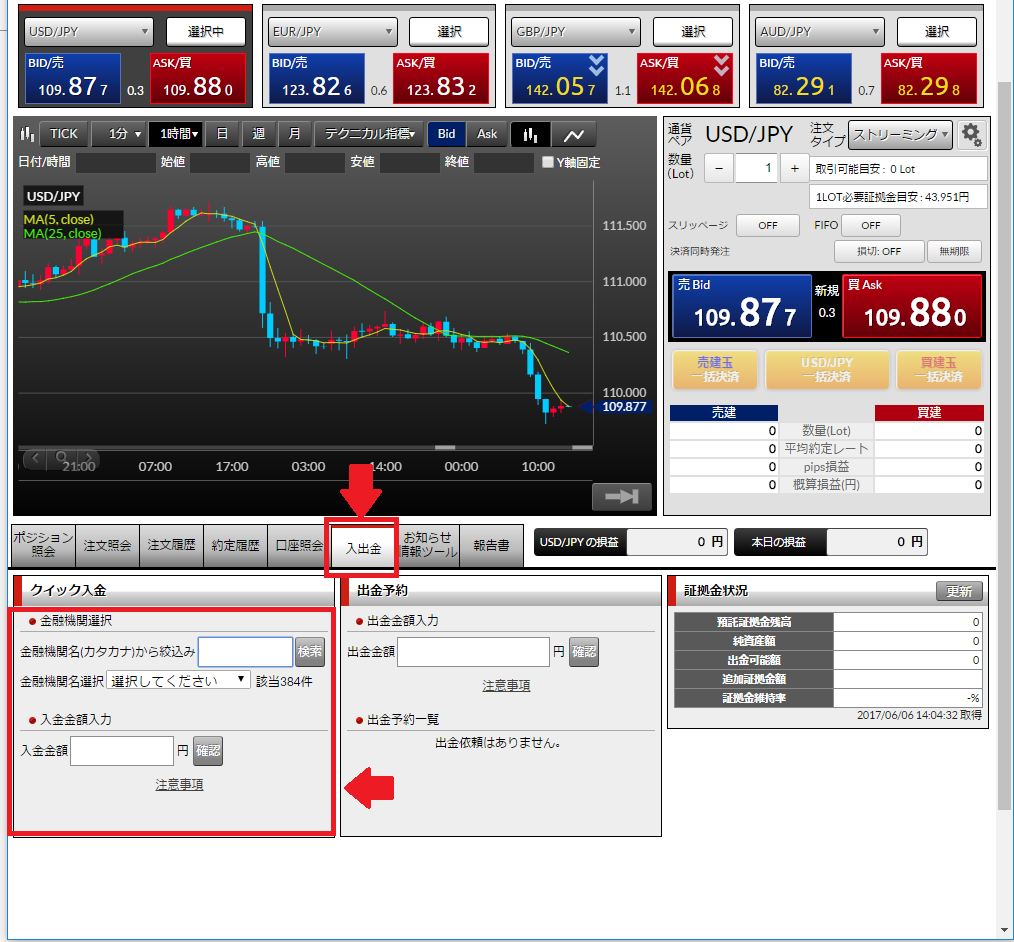Click GBP/JPY ASK/買 142.068 price tile
1014x942 pixels.
pos(685,78)
